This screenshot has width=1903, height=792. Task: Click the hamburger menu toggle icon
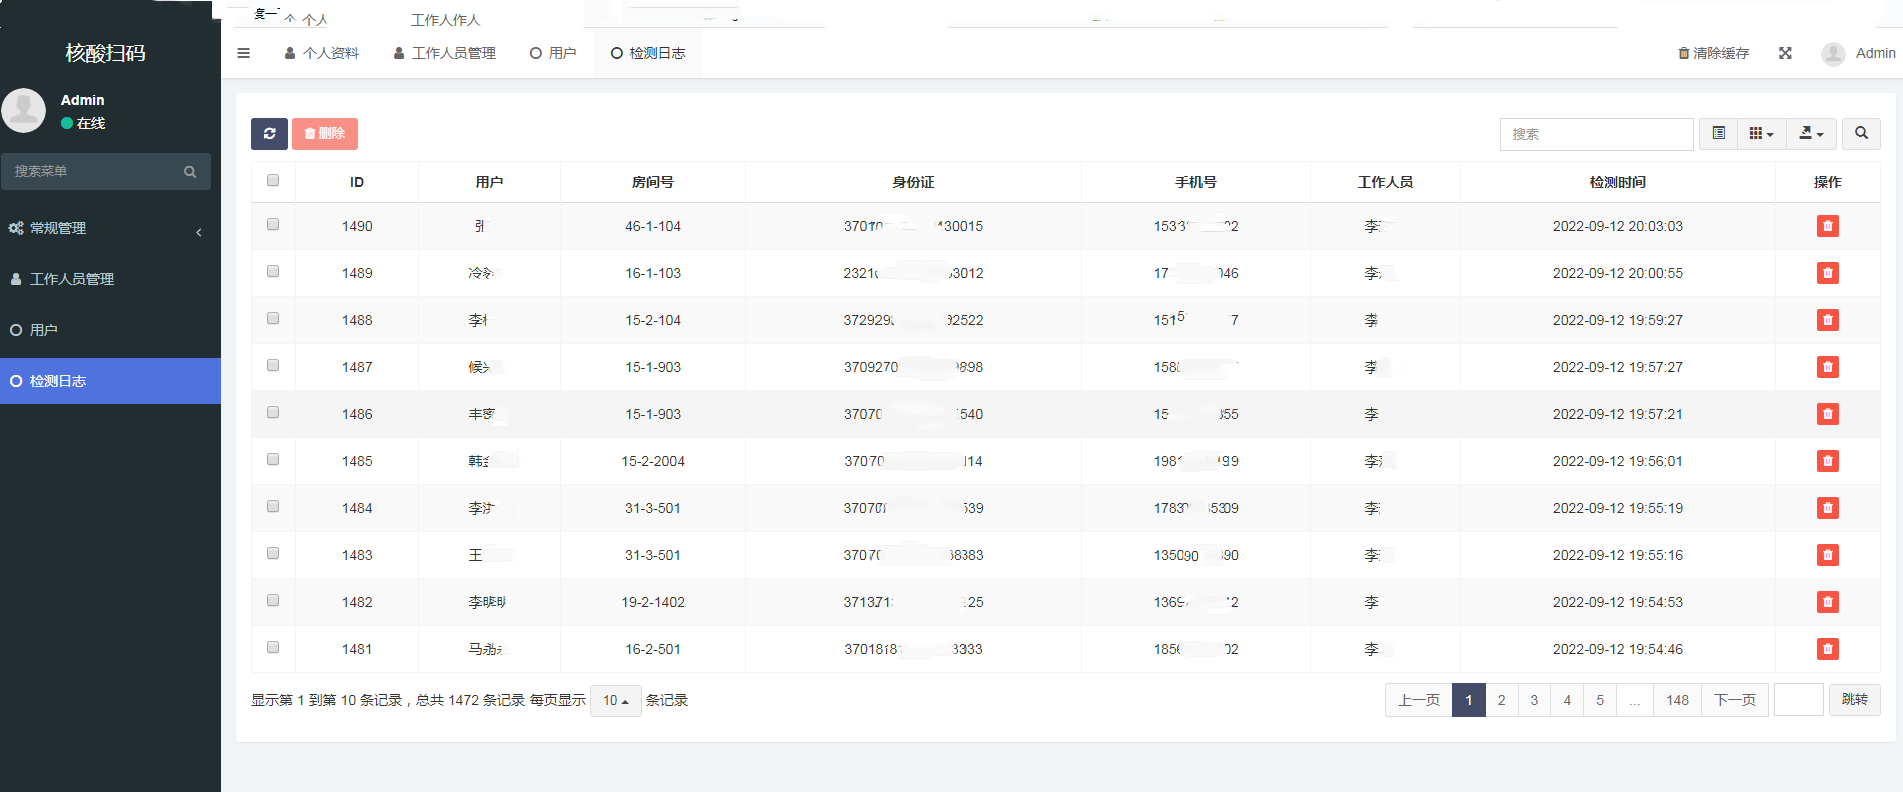pos(243,53)
